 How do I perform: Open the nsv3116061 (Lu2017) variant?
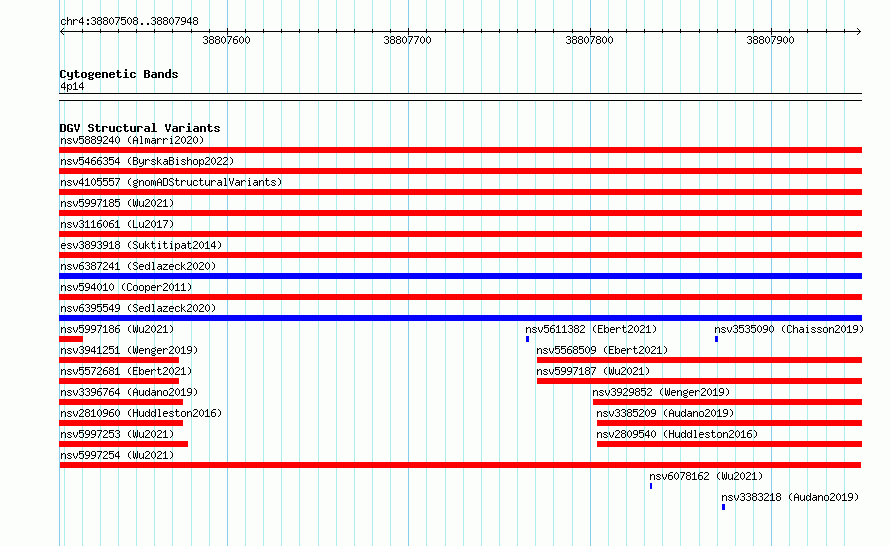(x=117, y=224)
